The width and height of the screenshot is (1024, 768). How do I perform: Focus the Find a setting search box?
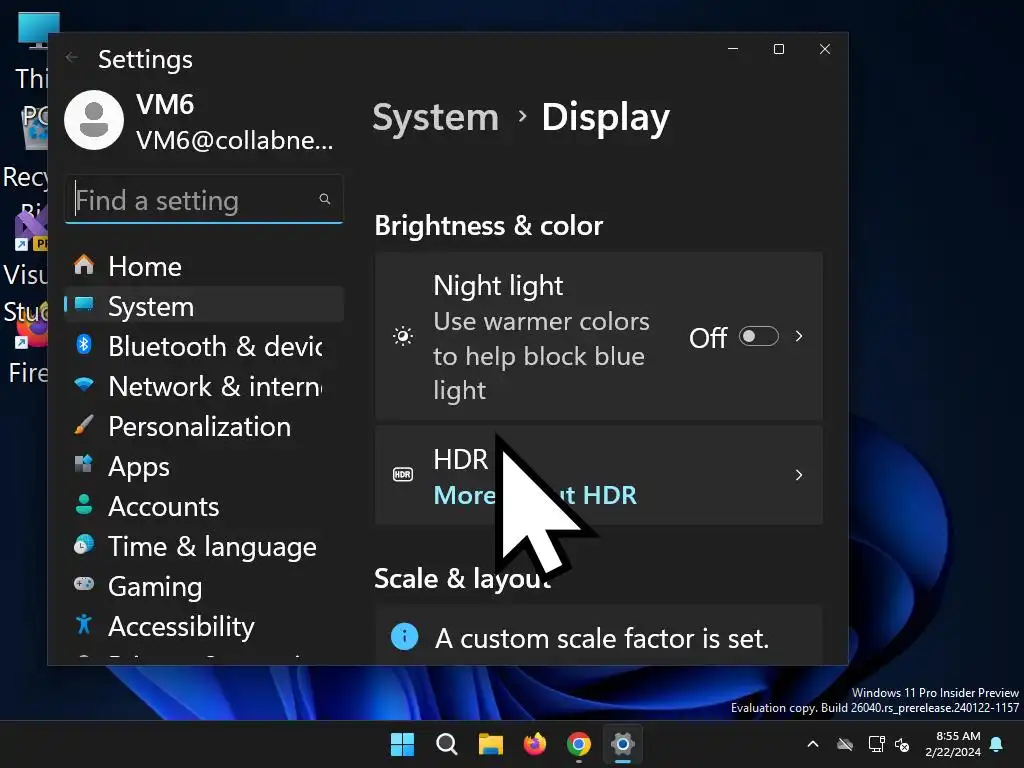(x=204, y=199)
